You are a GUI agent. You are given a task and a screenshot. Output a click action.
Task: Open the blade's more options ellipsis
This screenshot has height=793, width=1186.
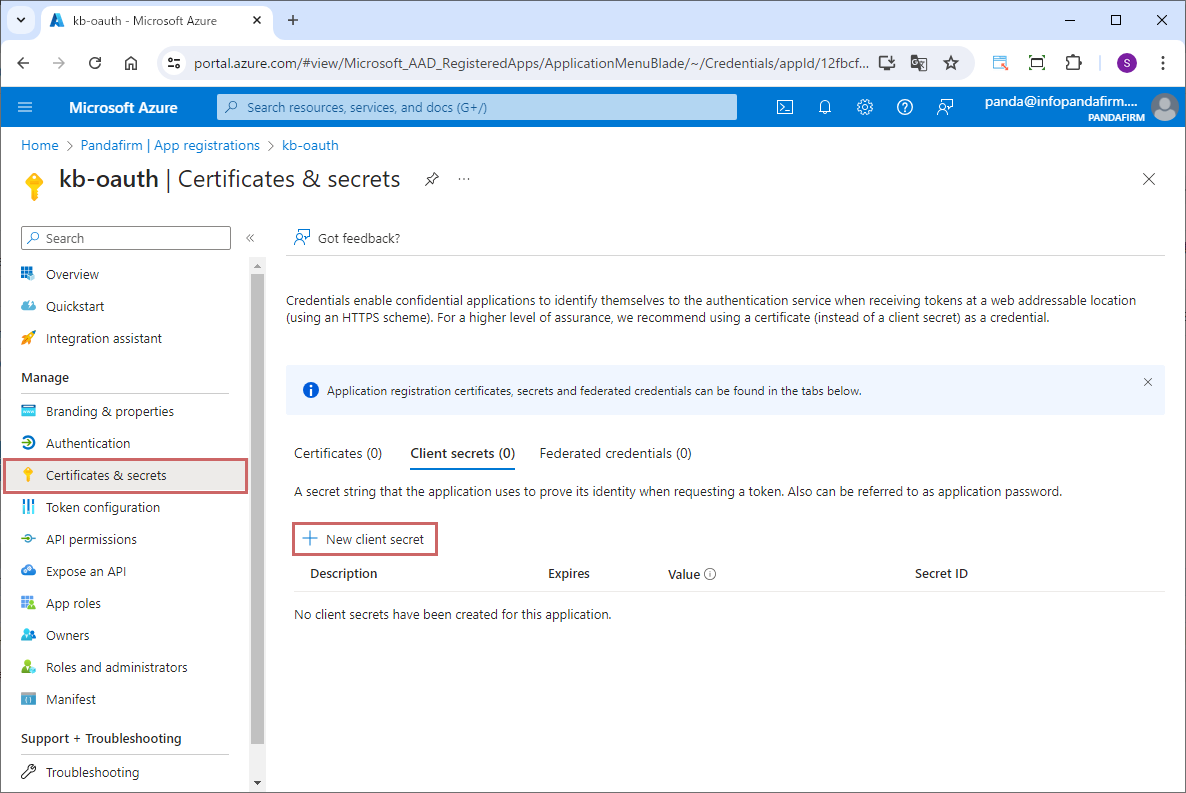tap(464, 179)
